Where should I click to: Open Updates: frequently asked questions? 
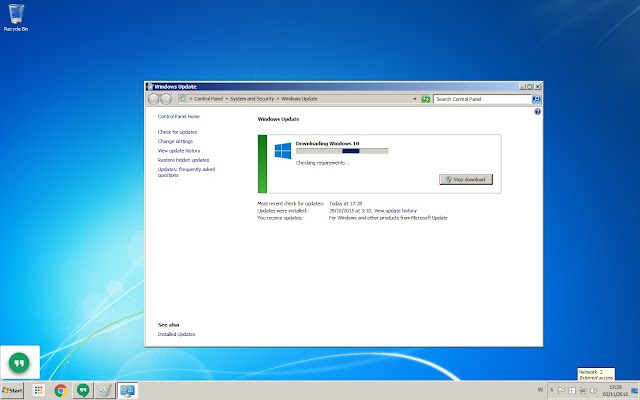tap(186, 172)
